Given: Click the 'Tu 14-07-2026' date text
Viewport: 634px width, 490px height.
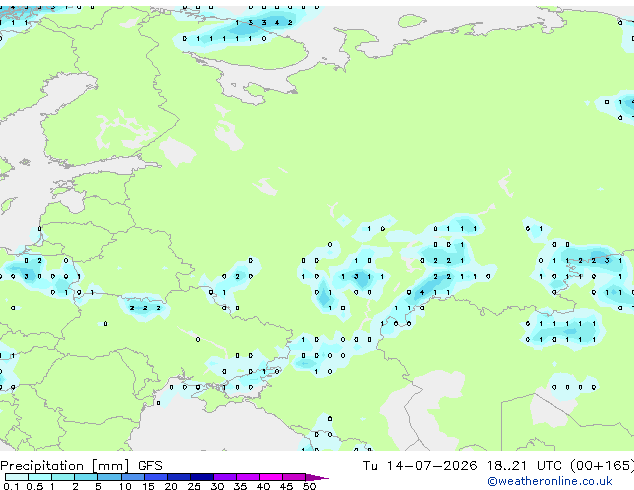Looking at the screenshot, I should (x=420, y=466).
